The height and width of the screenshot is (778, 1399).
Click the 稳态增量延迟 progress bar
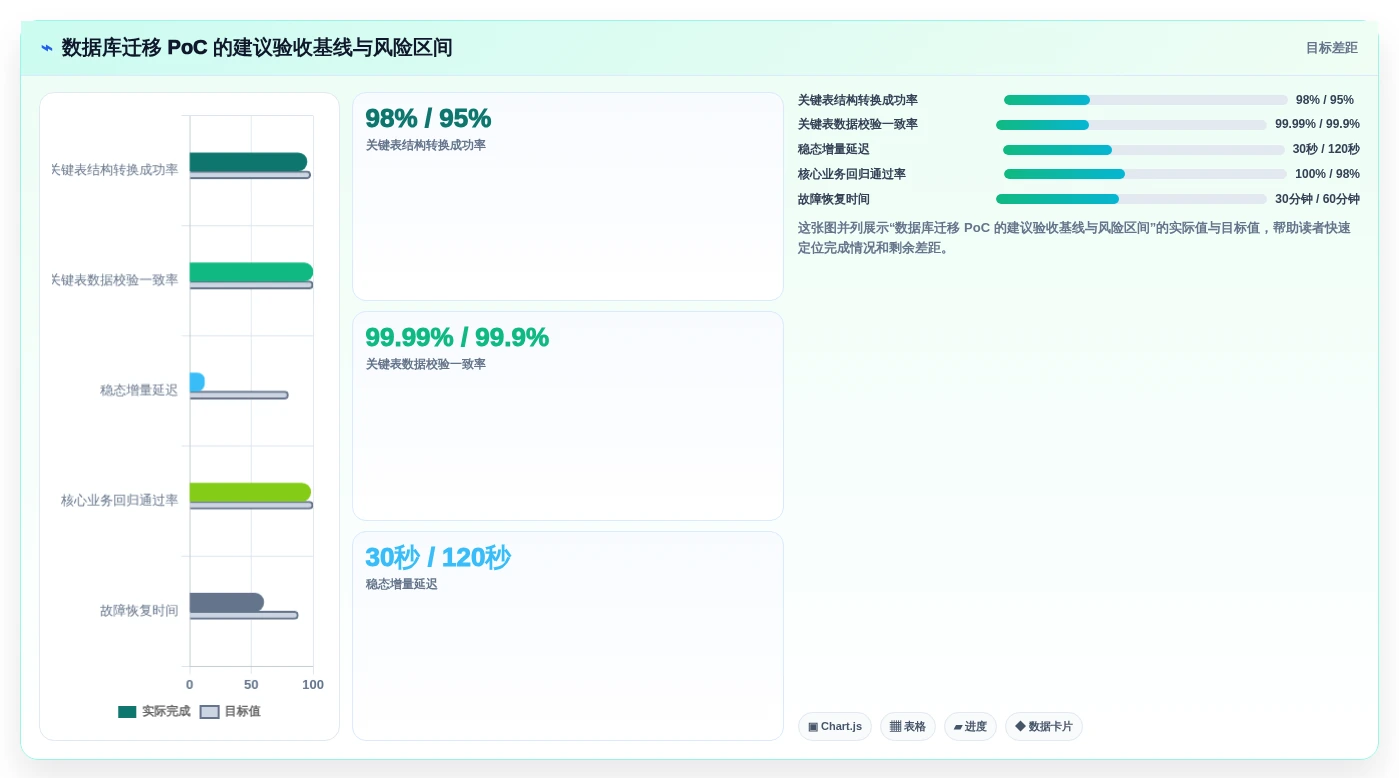[x=1144, y=150]
